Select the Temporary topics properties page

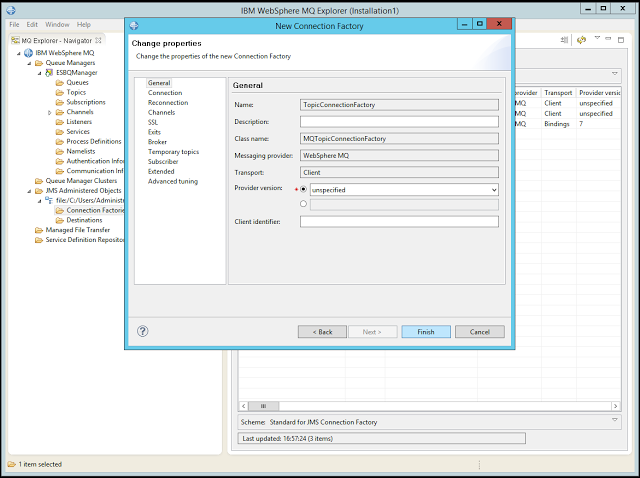[173, 151]
